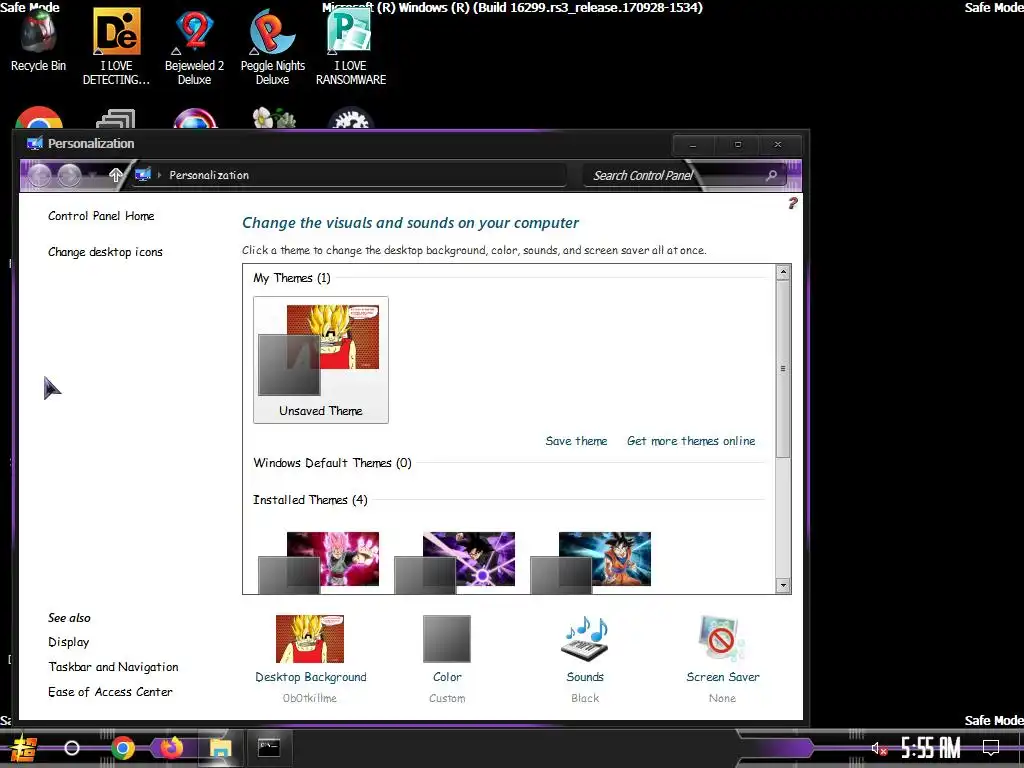Open the I LOVE DETECTING desktop shortcut
The image size is (1024, 768).
click(116, 46)
